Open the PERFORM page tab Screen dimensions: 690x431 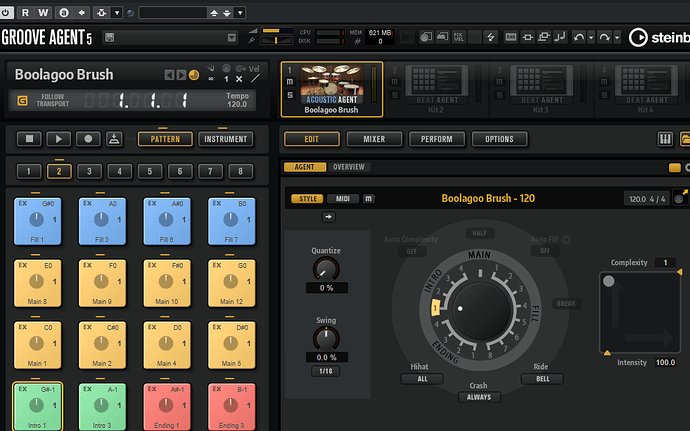point(437,139)
